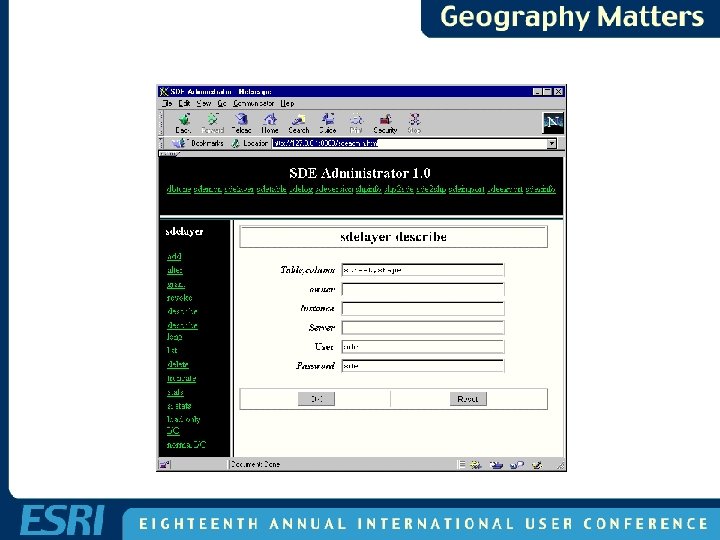Screen dimensions: 720x540
Task: Select the normal I/O sidebar link
Action: click(186, 444)
